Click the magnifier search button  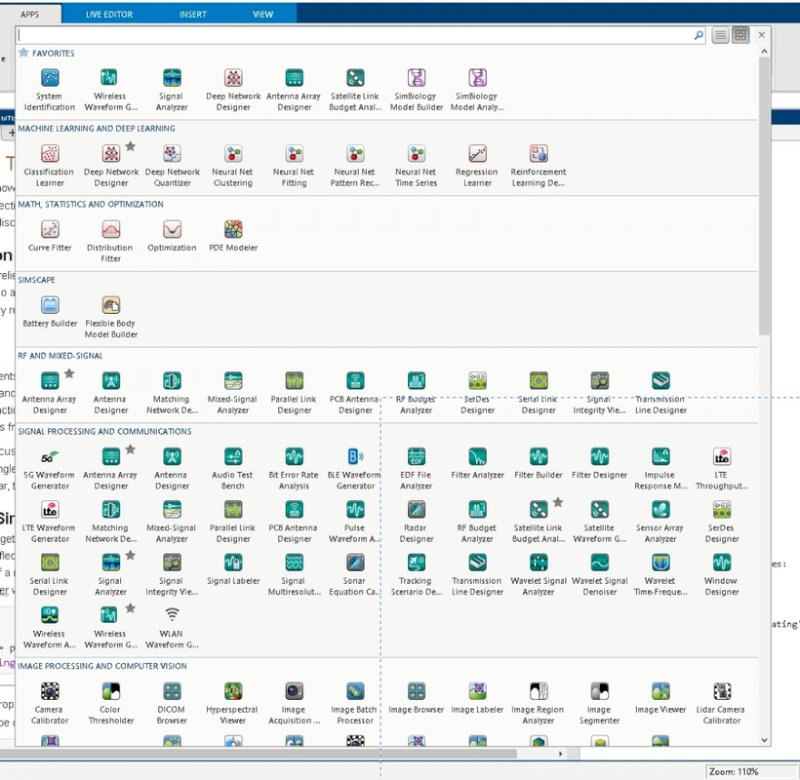(x=699, y=35)
